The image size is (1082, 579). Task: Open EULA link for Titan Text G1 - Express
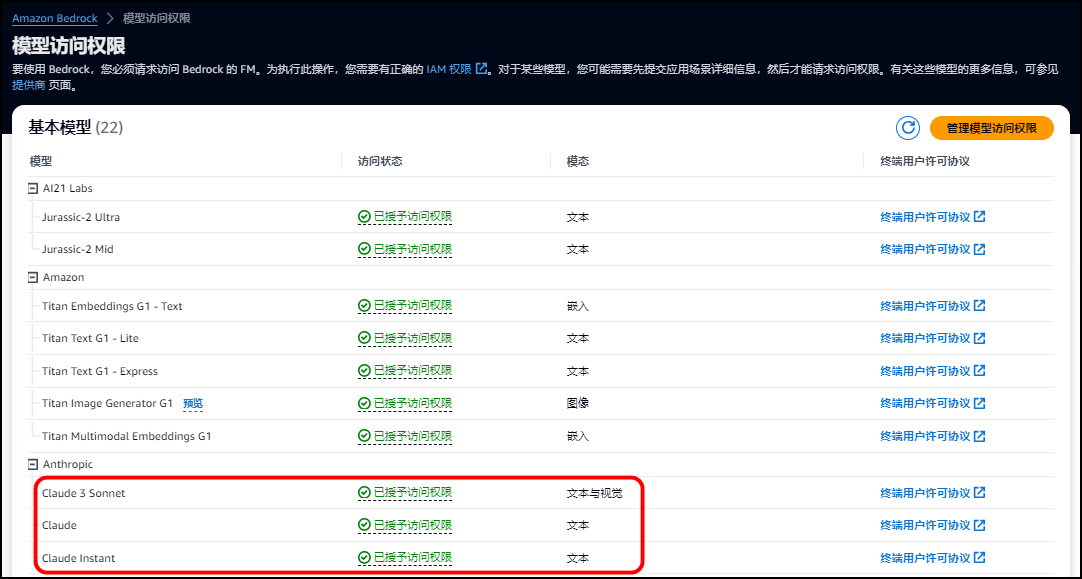[x=933, y=371]
